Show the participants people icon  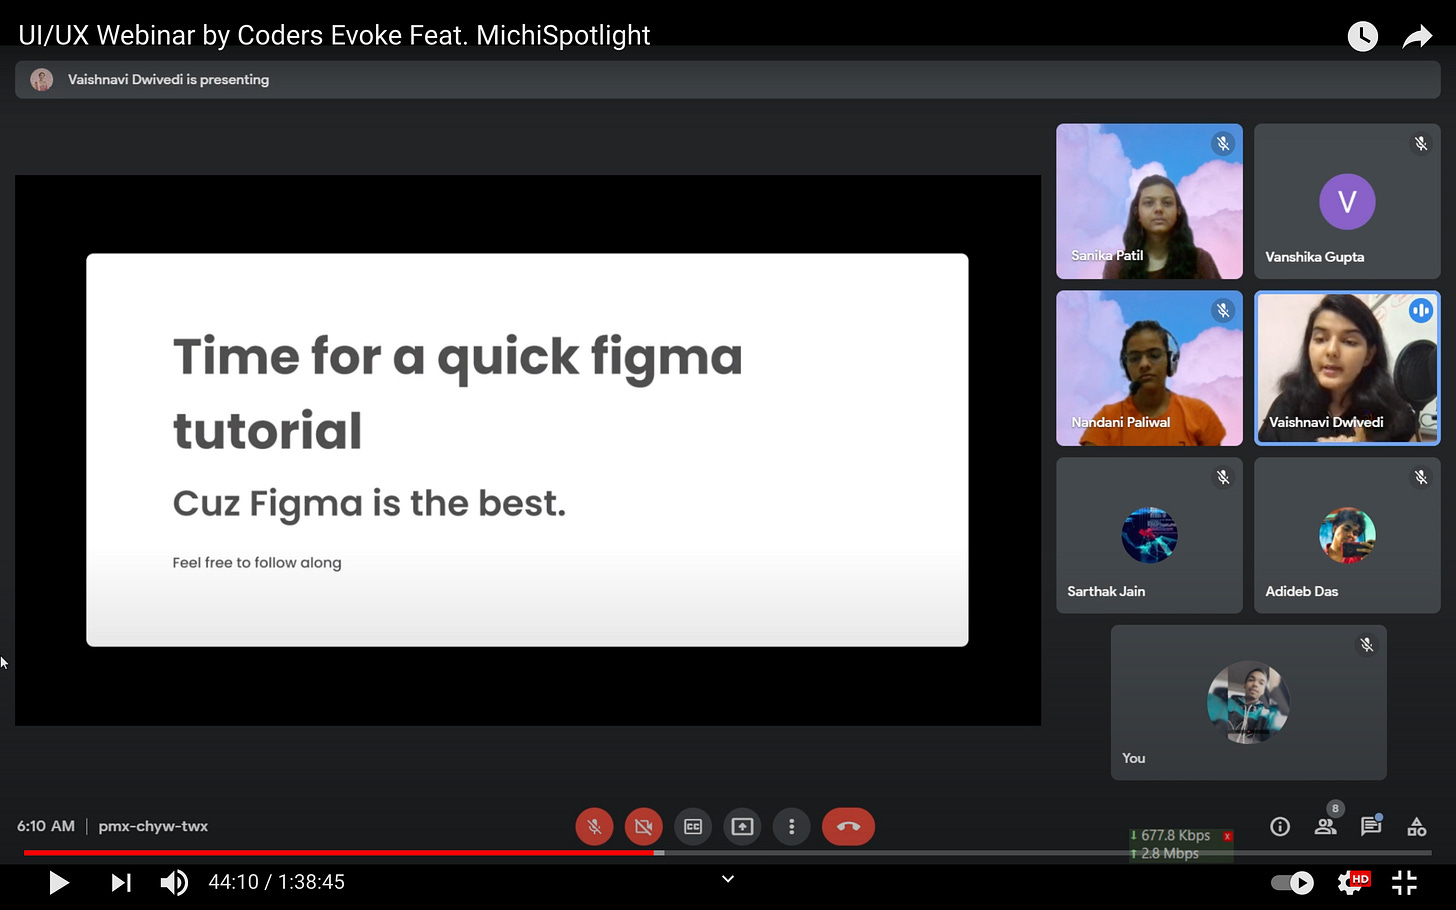tap(1326, 827)
